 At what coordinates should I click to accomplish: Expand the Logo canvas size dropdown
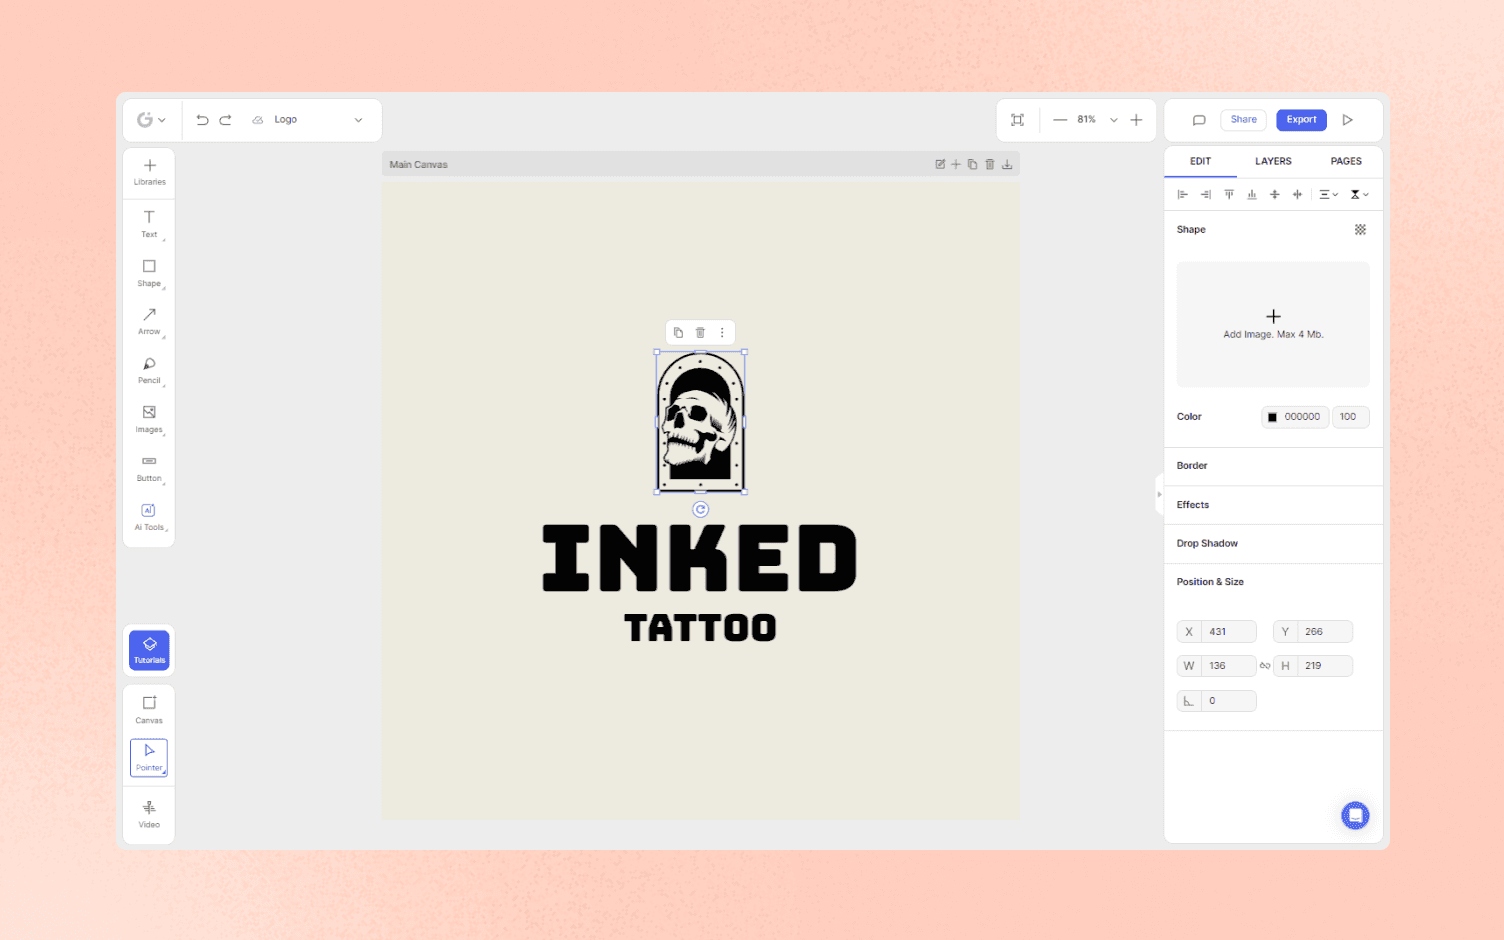(357, 119)
